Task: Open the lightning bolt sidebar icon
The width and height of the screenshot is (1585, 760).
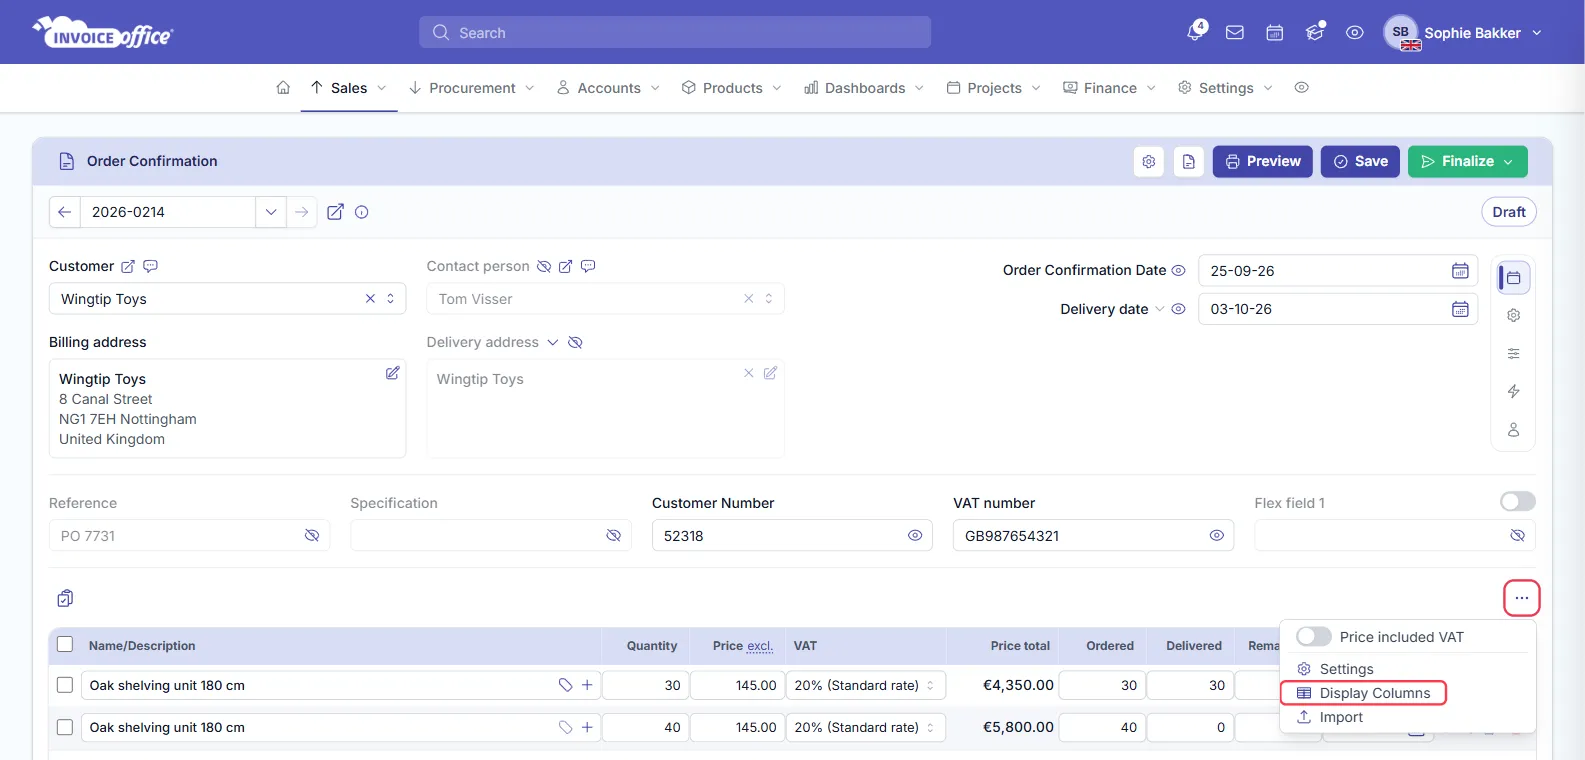Action: 1514,391
